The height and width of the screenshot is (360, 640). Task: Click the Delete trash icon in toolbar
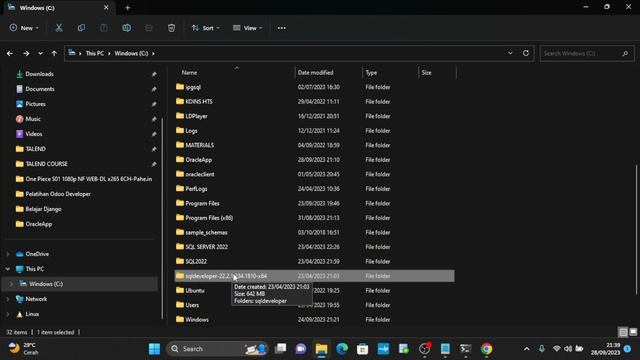tap(171, 28)
